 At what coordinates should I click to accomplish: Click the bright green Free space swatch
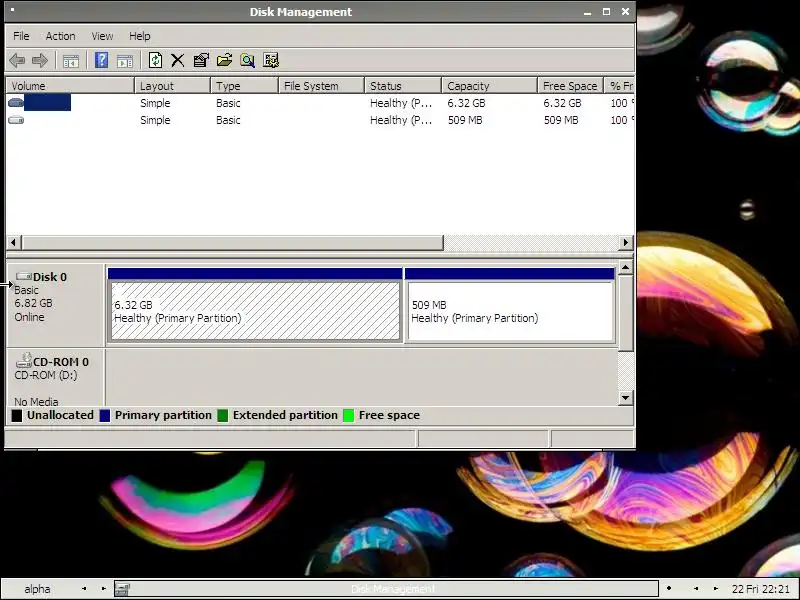348,415
